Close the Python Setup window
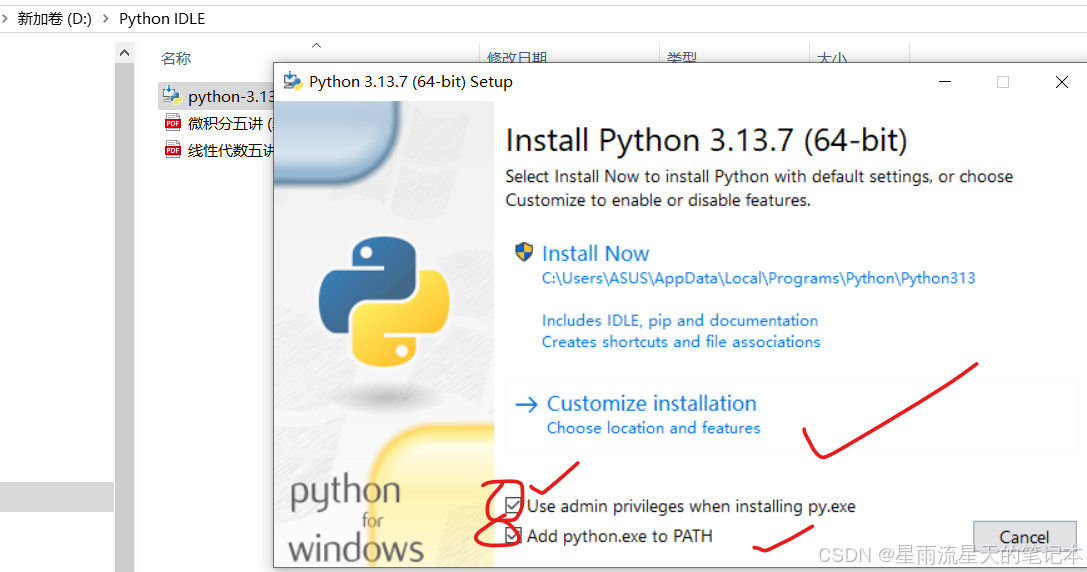Viewport: 1087px width, 572px height. pyautogui.click(x=1061, y=82)
